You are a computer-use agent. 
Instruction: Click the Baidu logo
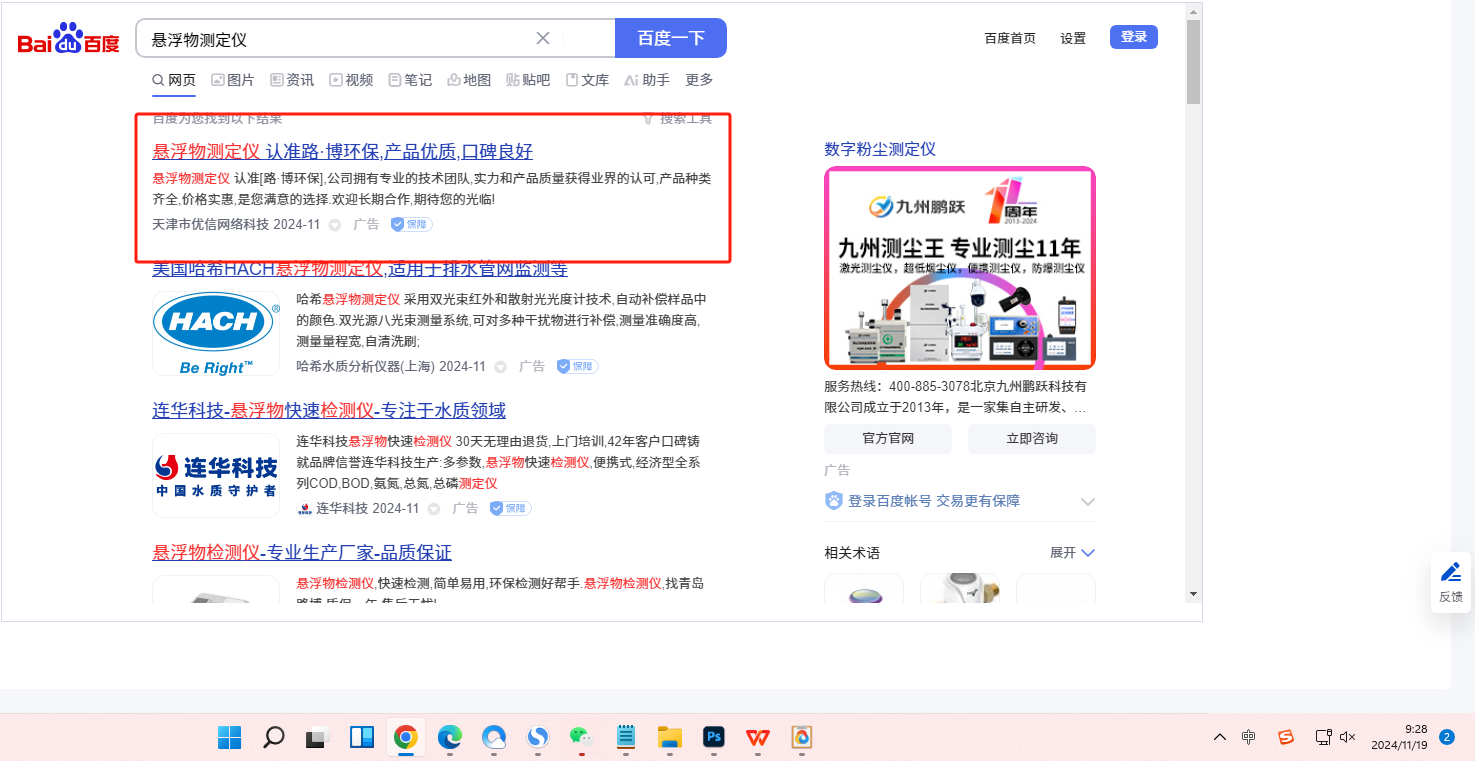[x=68, y=39]
